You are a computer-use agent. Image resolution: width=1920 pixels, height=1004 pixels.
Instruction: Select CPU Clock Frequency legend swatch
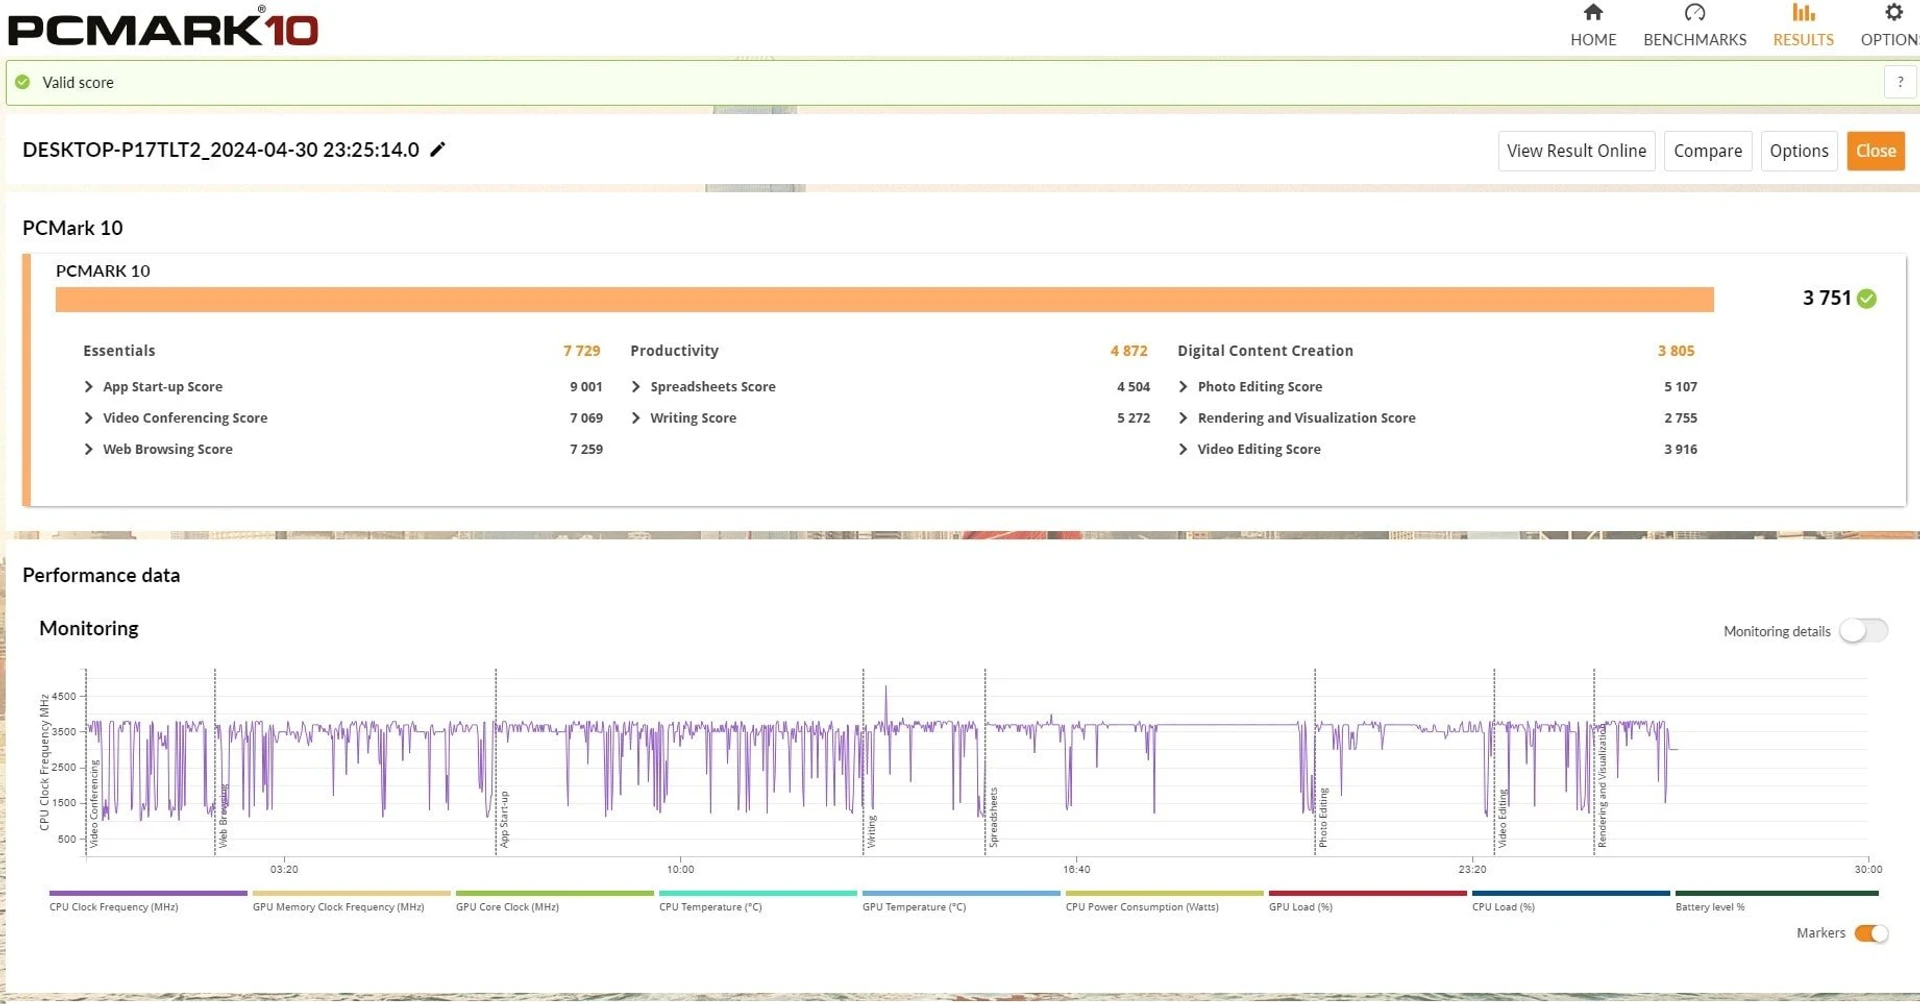point(148,893)
